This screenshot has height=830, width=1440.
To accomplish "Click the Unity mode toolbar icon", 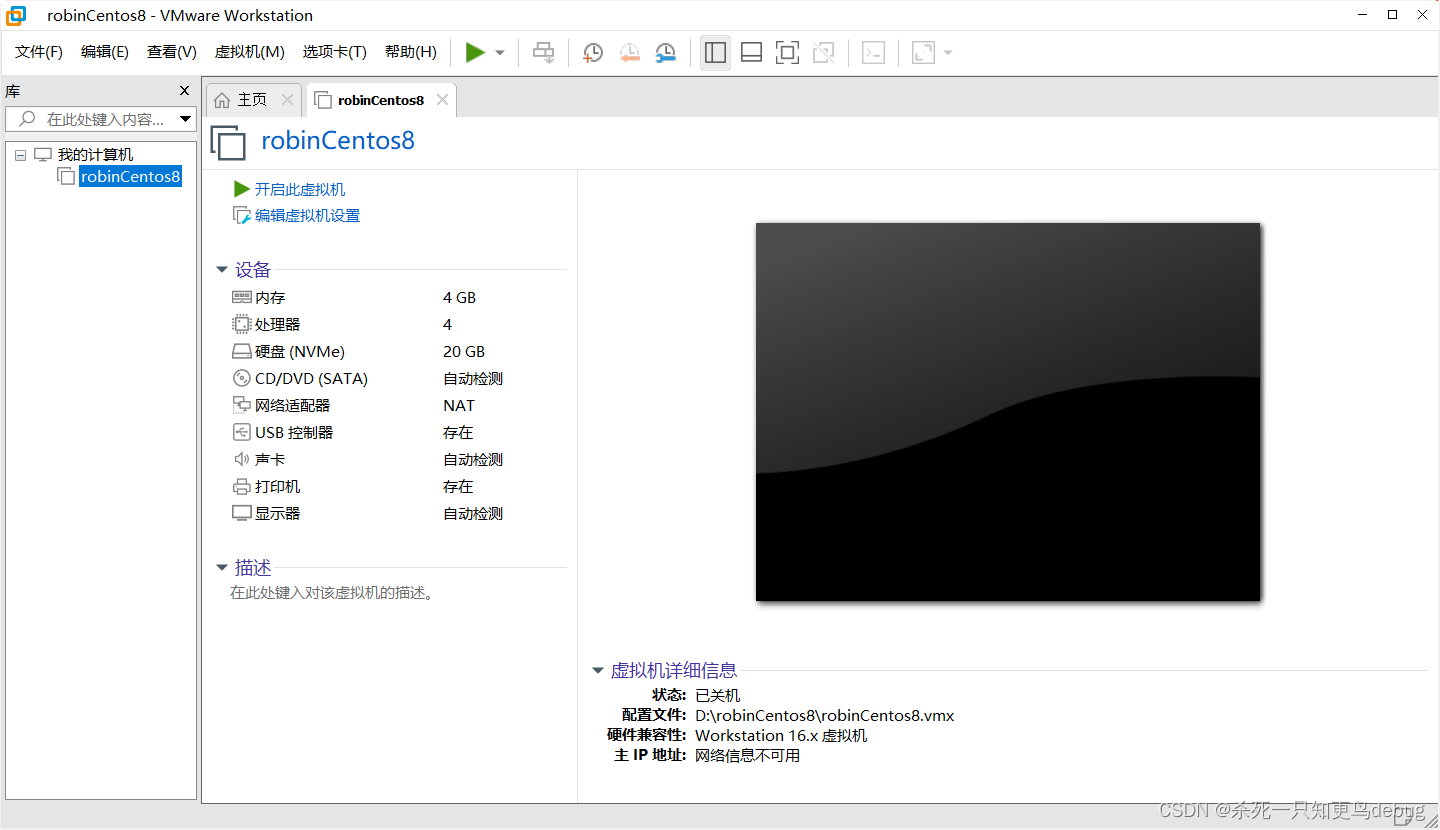I will pos(823,53).
